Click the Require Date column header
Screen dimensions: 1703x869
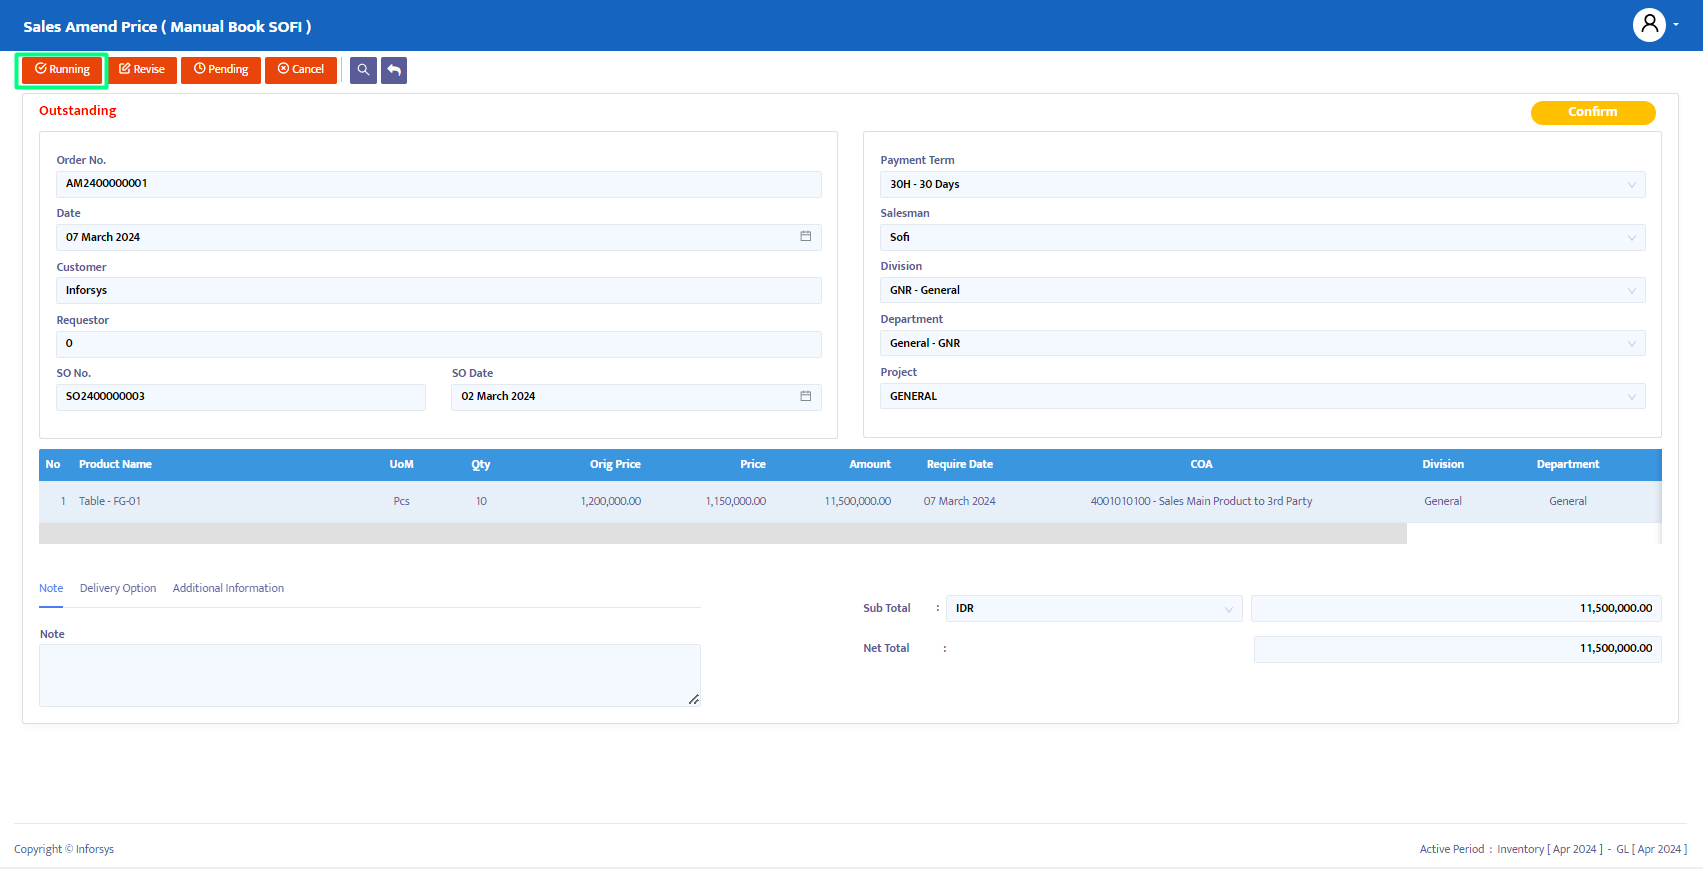pos(959,464)
